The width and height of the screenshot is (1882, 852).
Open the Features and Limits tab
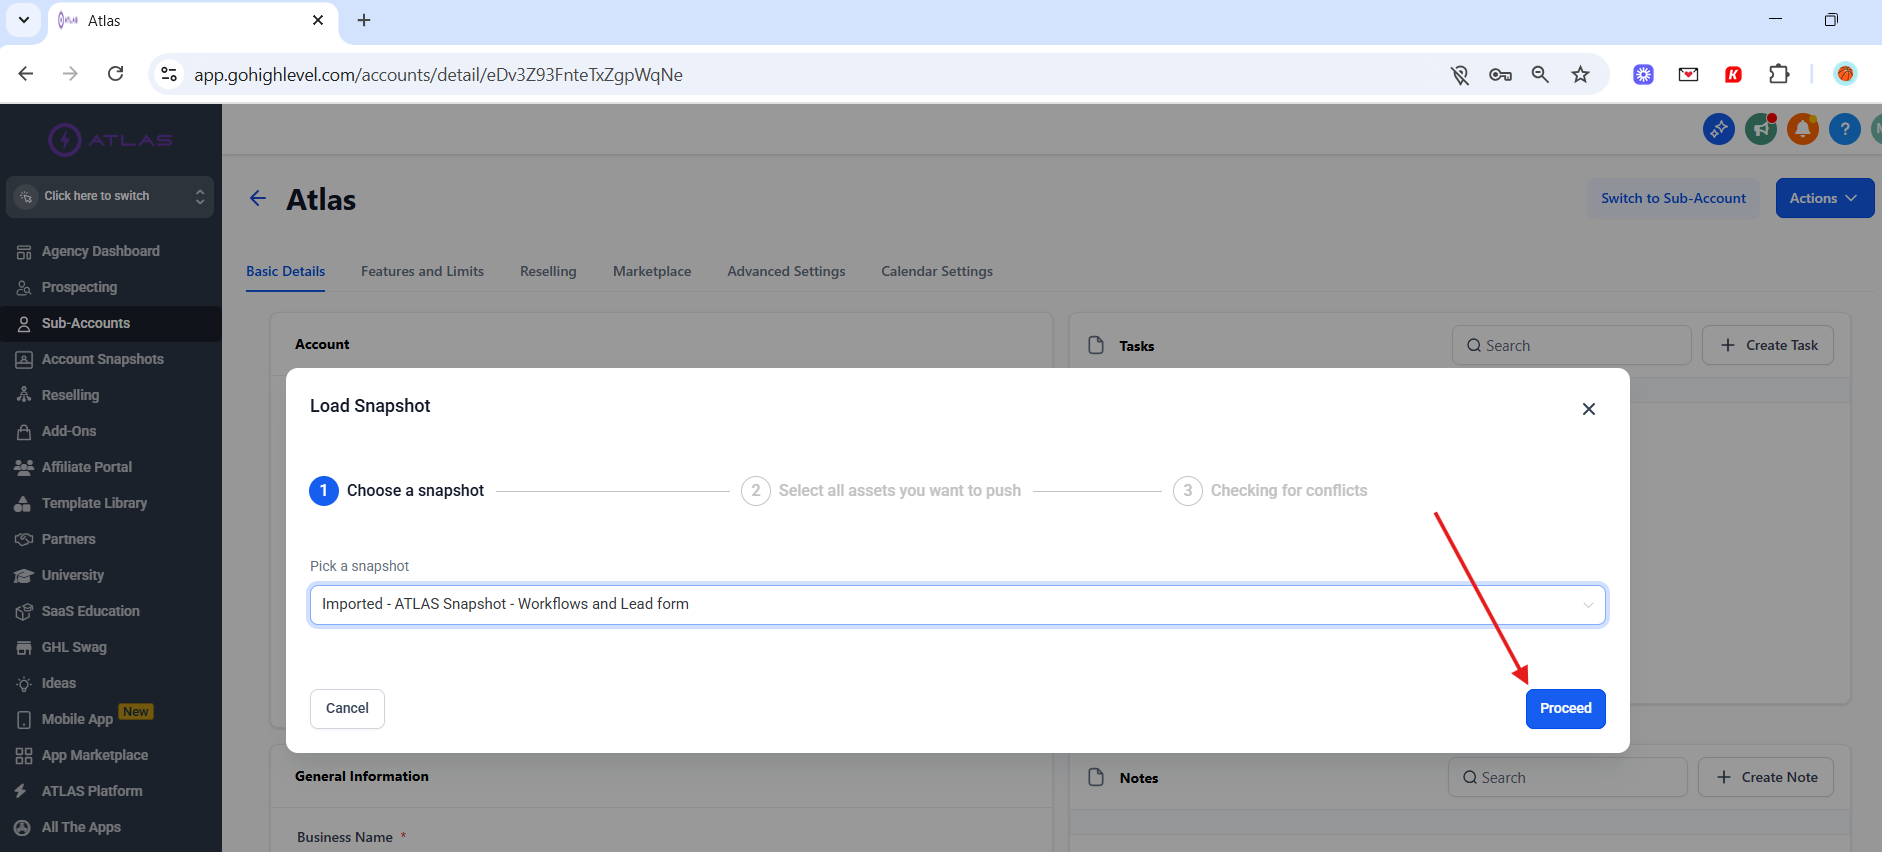[422, 271]
